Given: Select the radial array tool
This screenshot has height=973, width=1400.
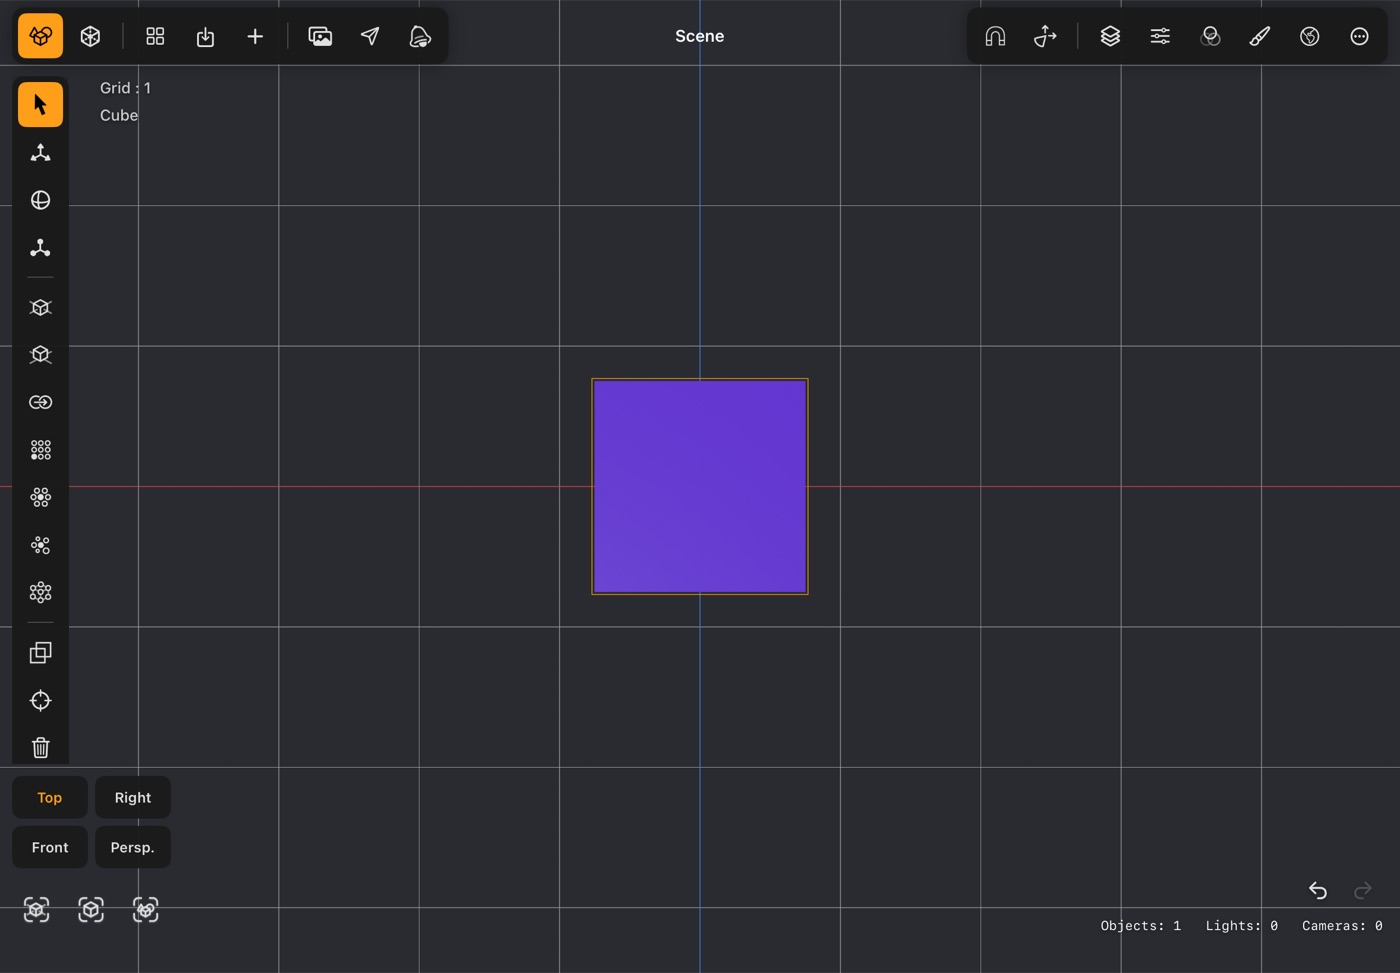Looking at the screenshot, I should coord(40,497).
